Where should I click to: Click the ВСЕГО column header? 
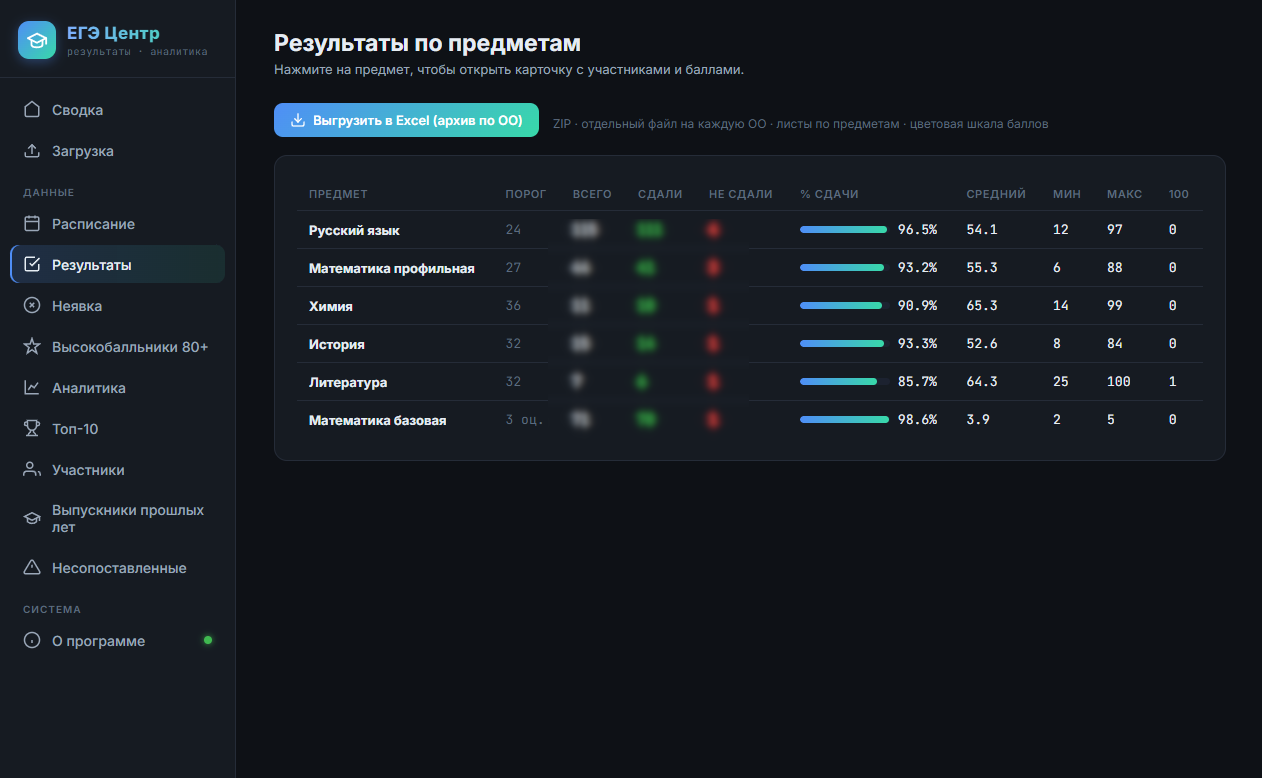(592, 194)
